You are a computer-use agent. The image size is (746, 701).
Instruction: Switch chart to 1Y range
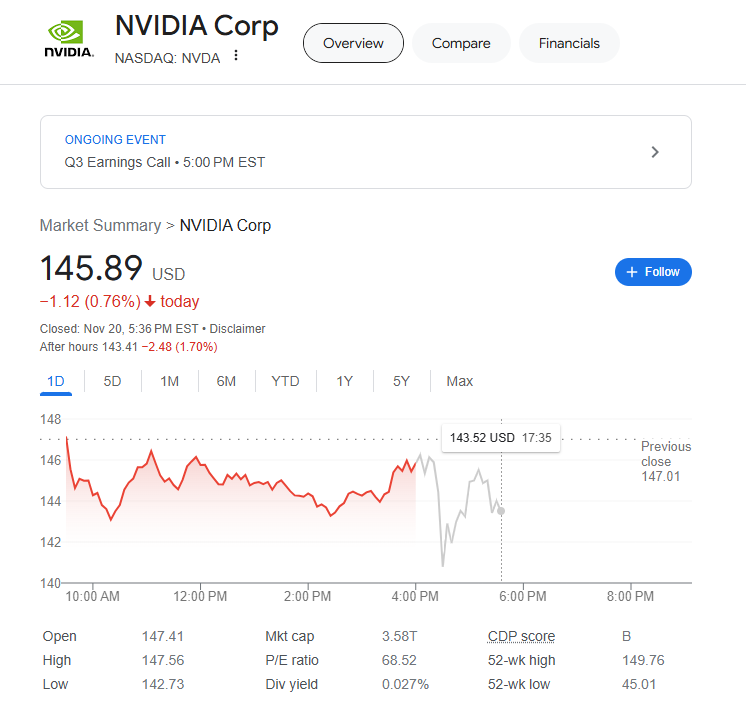(x=344, y=381)
